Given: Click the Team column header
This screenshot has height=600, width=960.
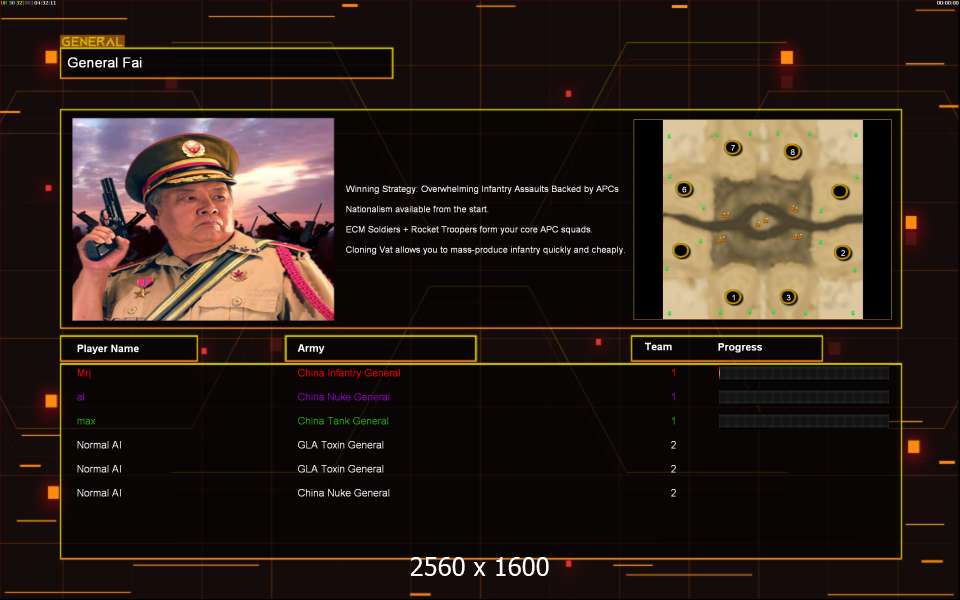Looking at the screenshot, I should point(658,347).
